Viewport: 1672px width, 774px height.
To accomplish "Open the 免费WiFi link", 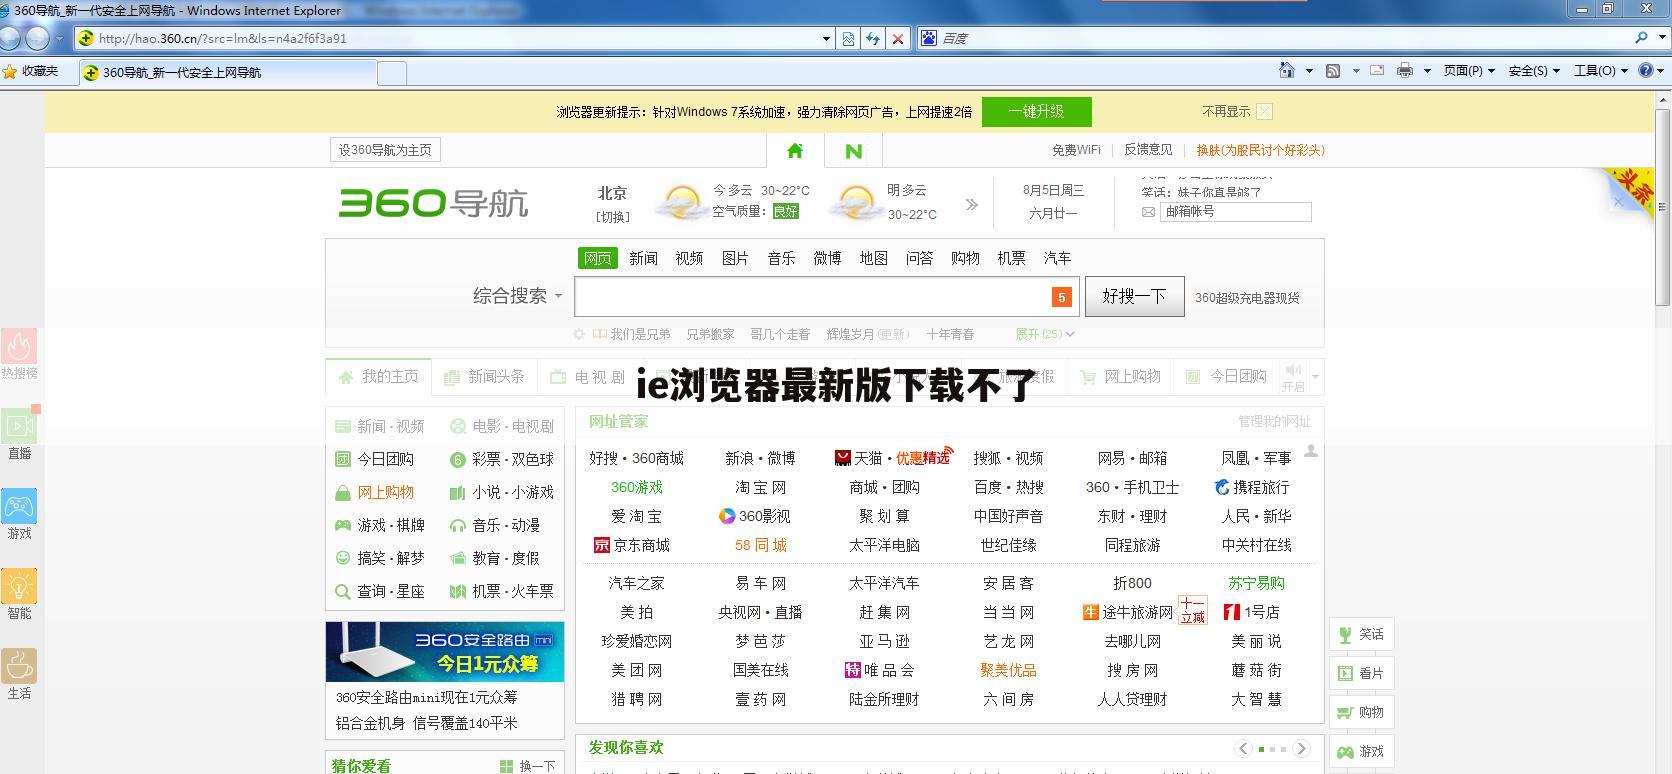I will click(1076, 150).
